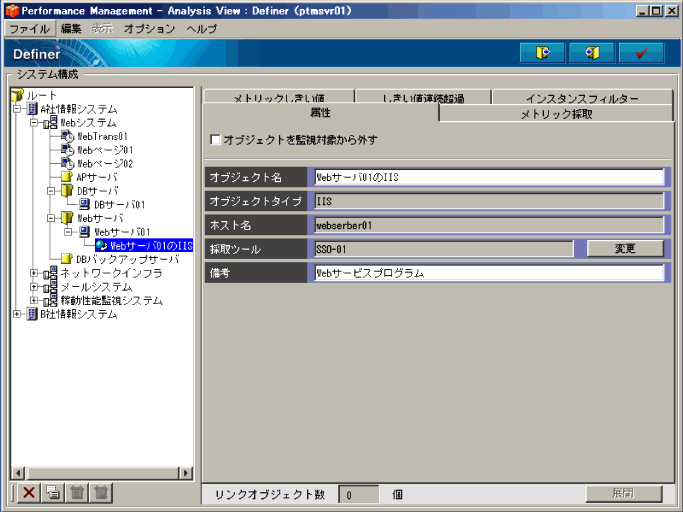The width and height of the screenshot is (683, 512).
Task: Click the DBサーバ01 computer icon
Action: (84, 204)
